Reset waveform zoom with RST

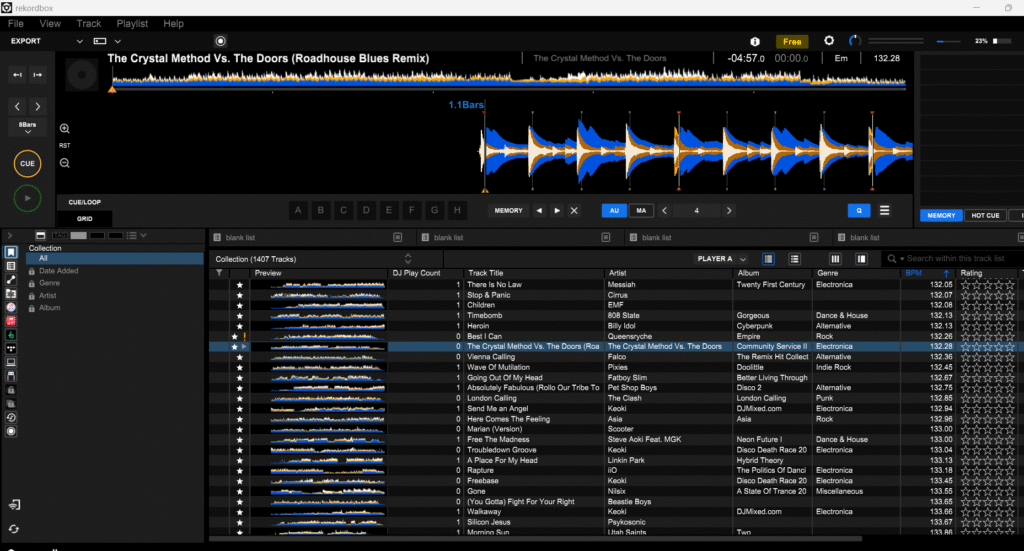[65, 146]
